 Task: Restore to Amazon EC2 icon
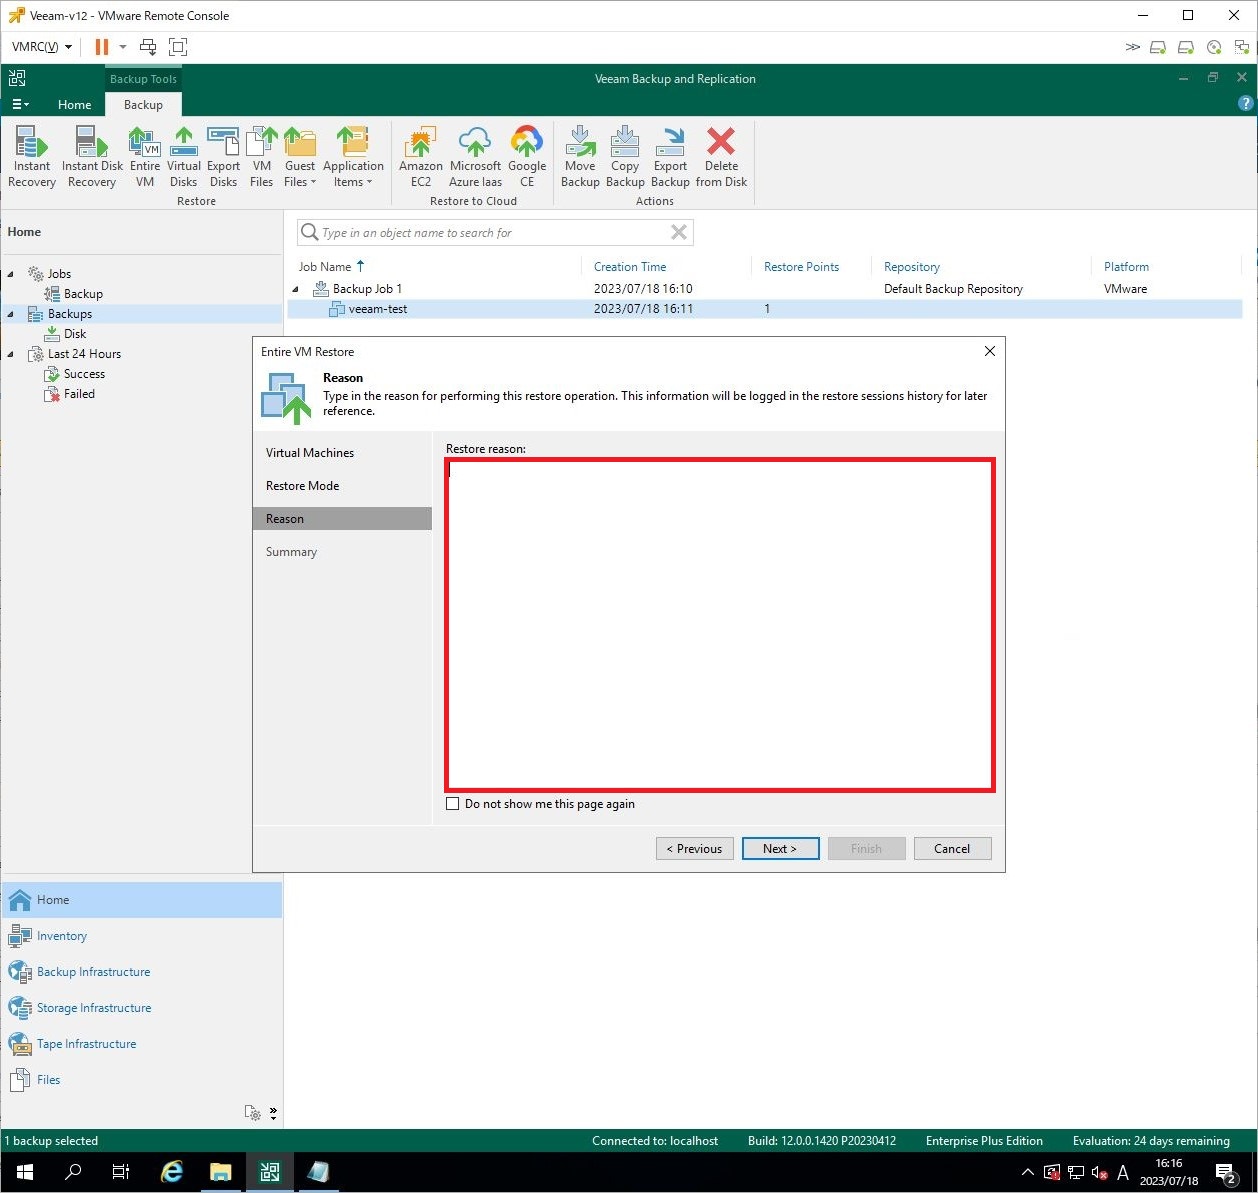pos(421,157)
